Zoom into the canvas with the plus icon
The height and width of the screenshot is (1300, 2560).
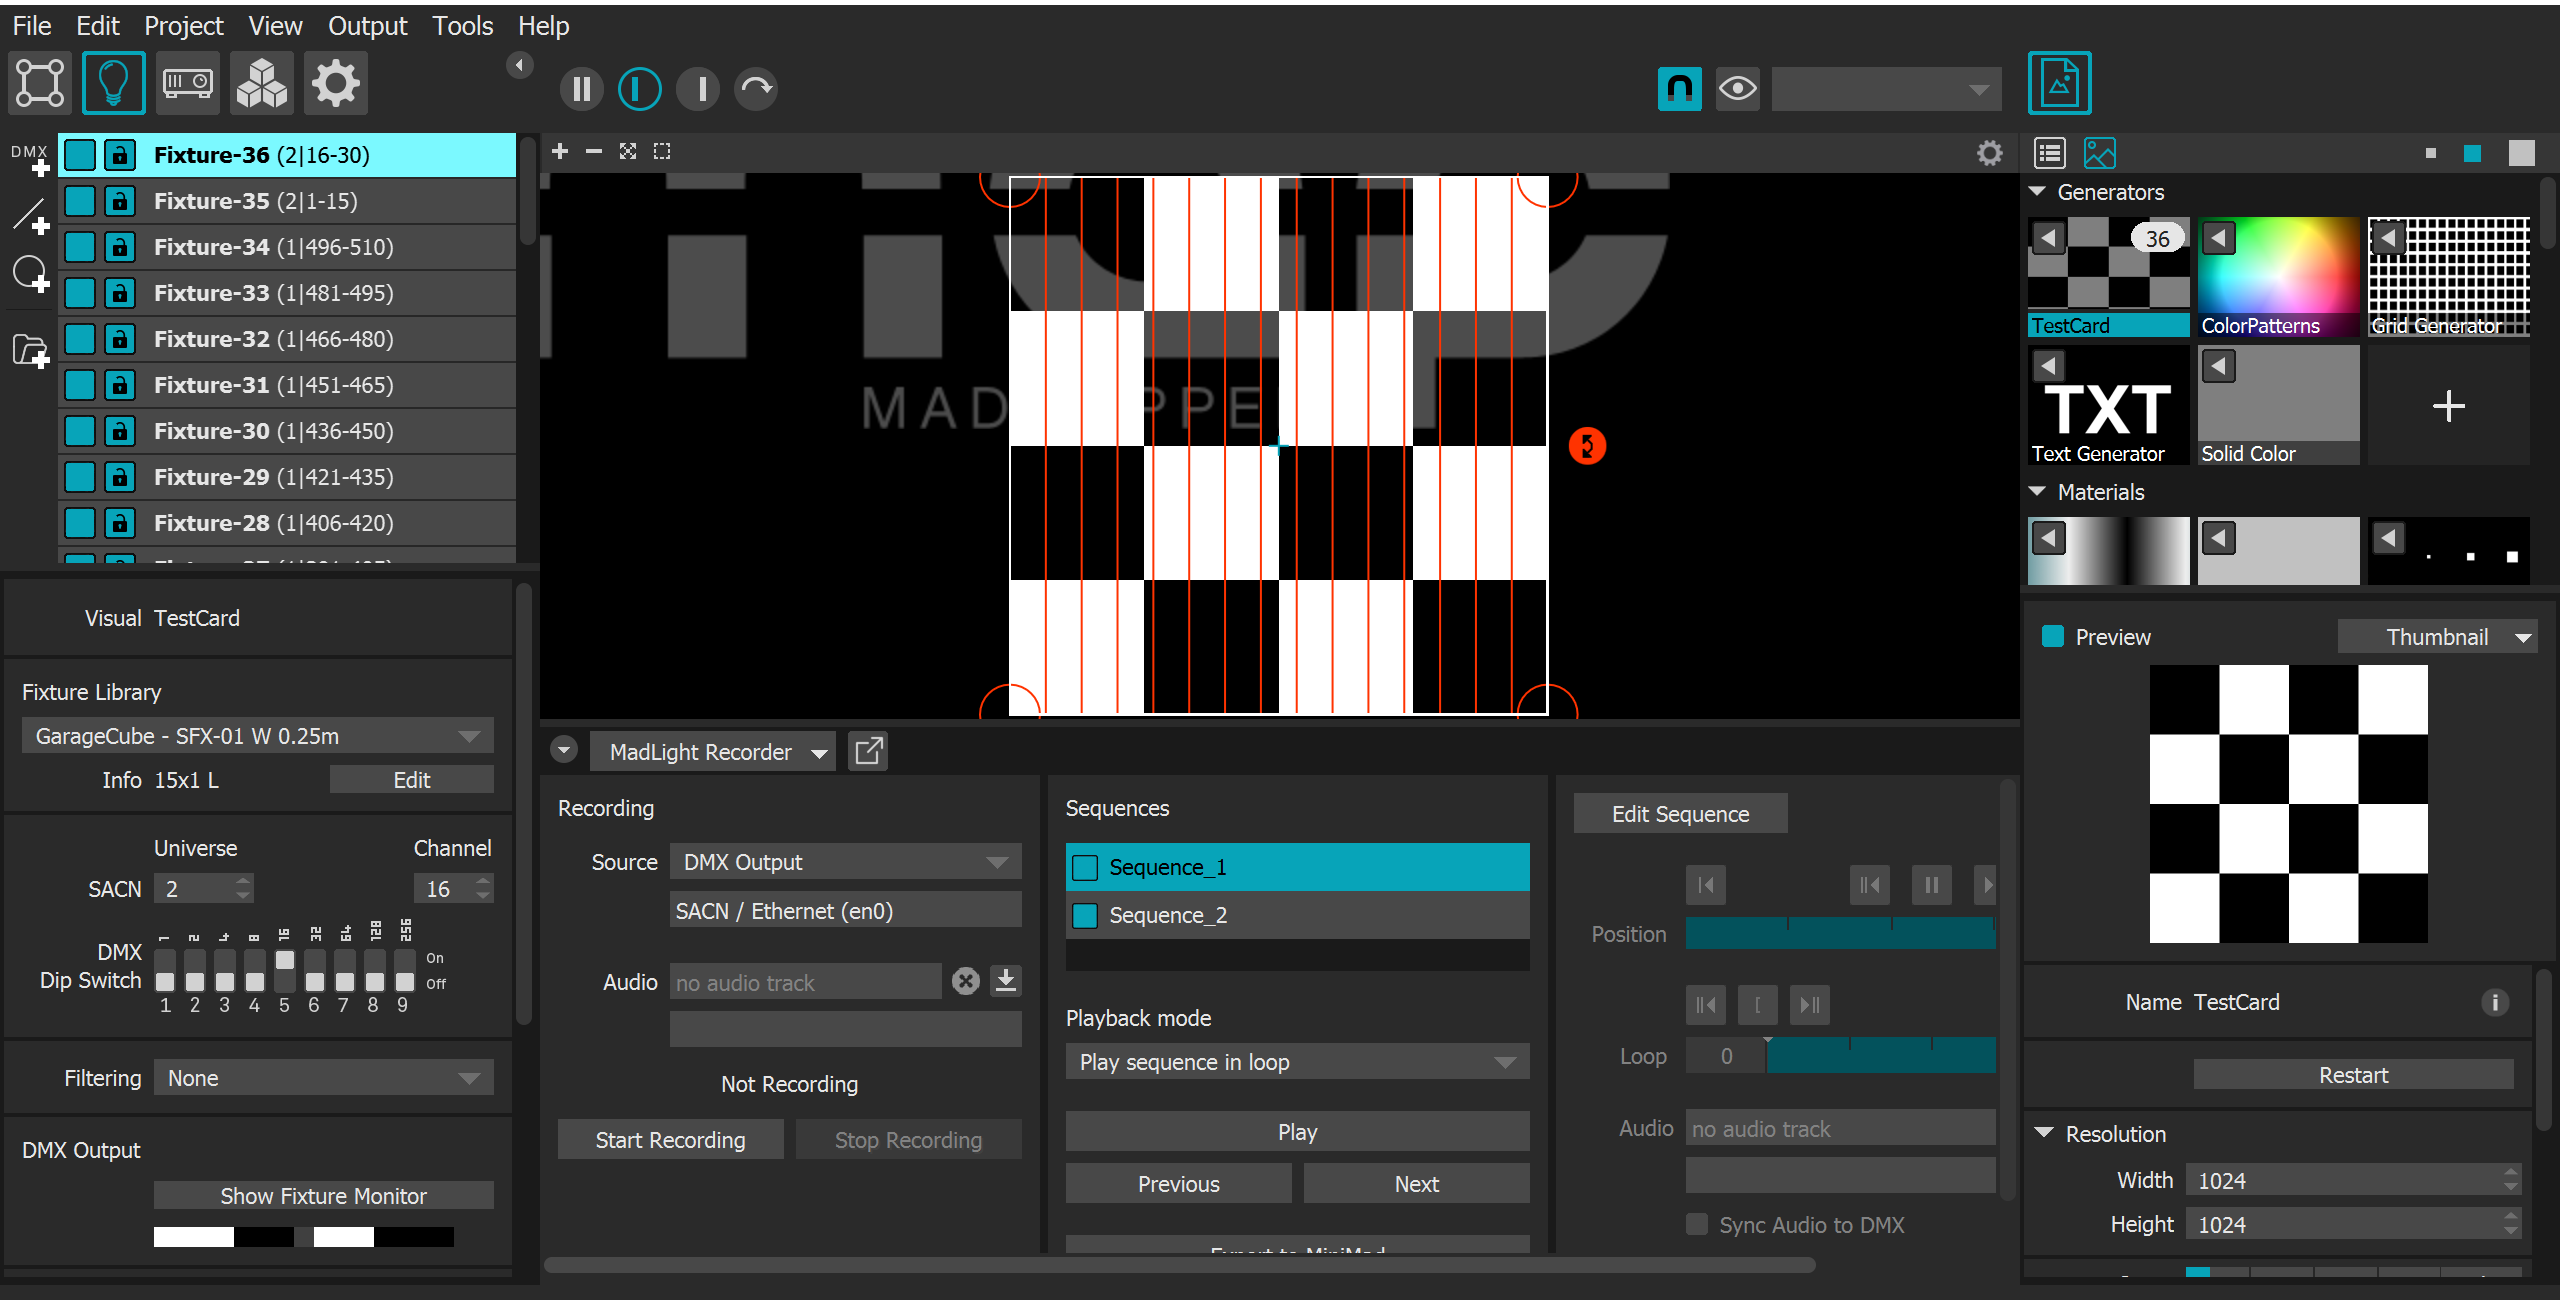(560, 151)
